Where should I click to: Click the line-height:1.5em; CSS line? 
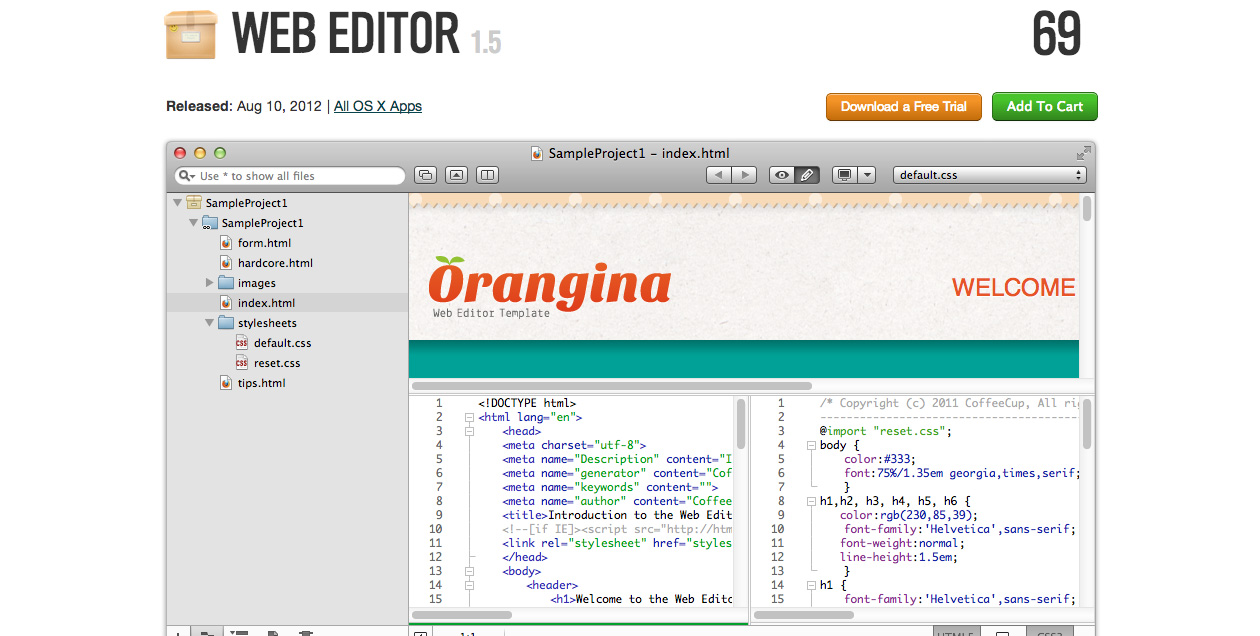pos(899,558)
